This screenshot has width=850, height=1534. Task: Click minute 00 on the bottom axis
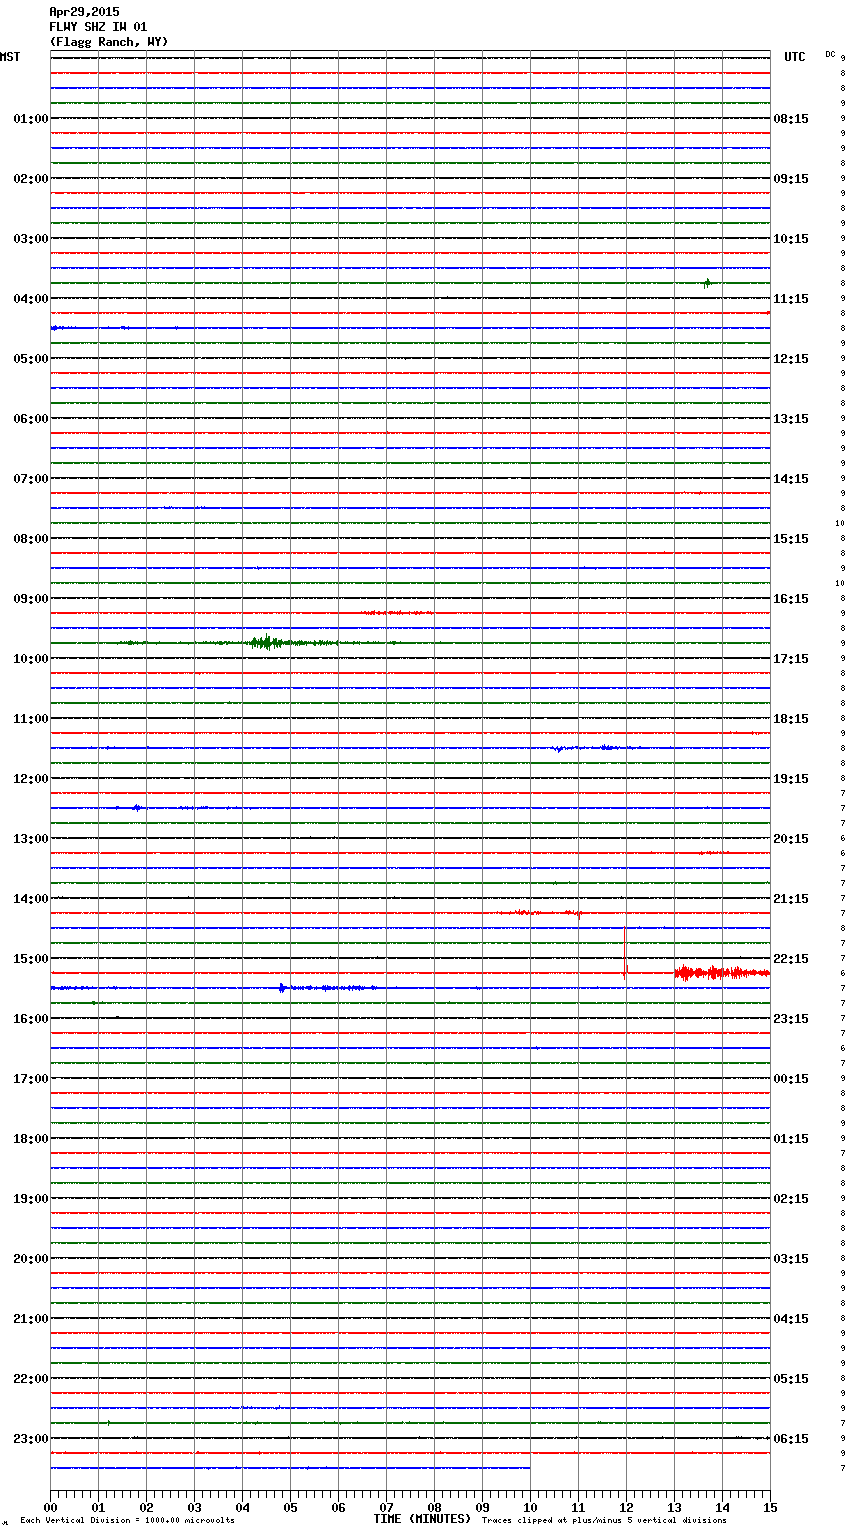[x=50, y=1507]
